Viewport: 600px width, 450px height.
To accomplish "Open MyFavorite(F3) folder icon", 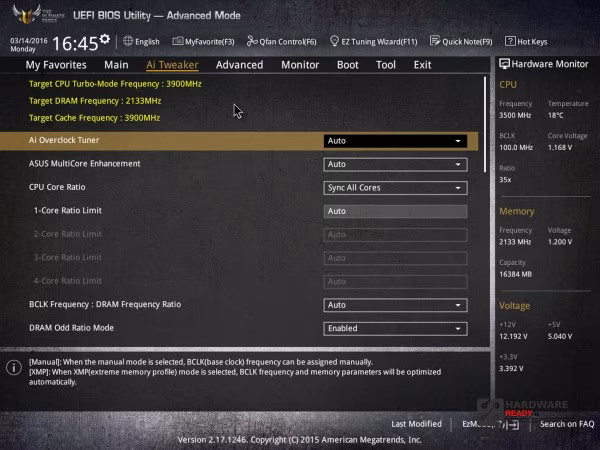I will pyautogui.click(x=178, y=41).
